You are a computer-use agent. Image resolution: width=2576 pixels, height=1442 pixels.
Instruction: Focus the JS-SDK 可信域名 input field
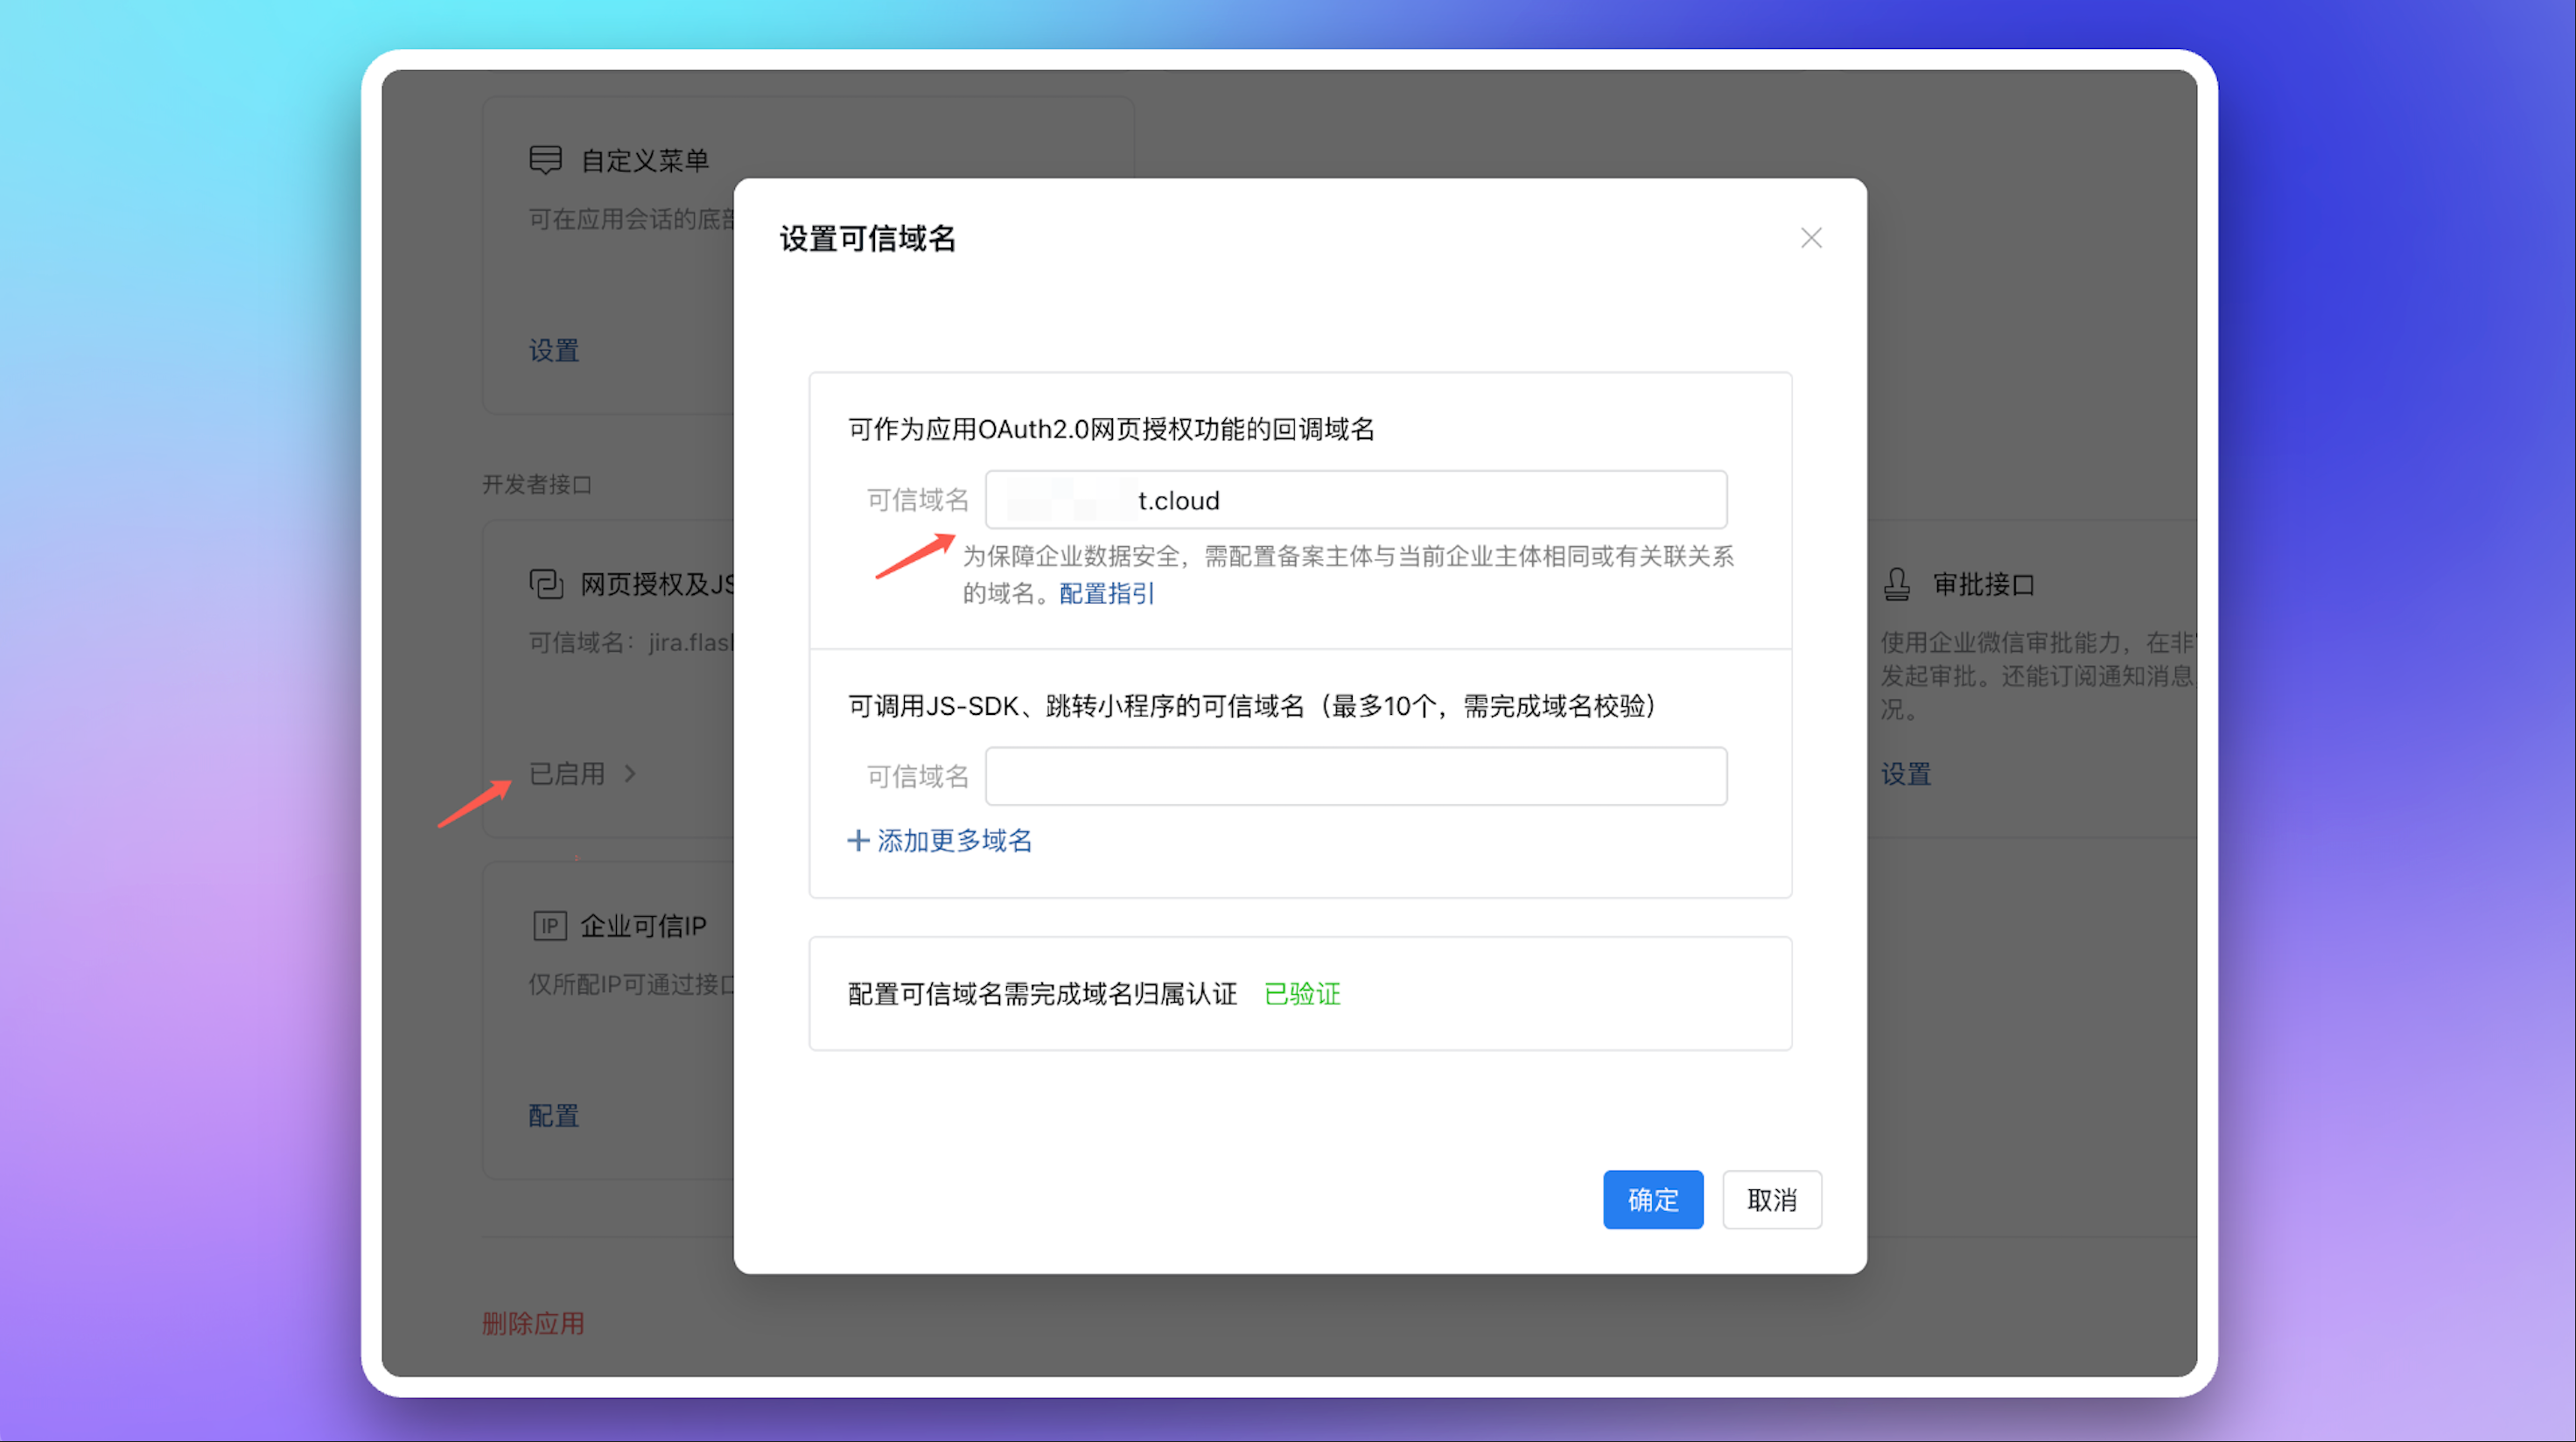1356,776
